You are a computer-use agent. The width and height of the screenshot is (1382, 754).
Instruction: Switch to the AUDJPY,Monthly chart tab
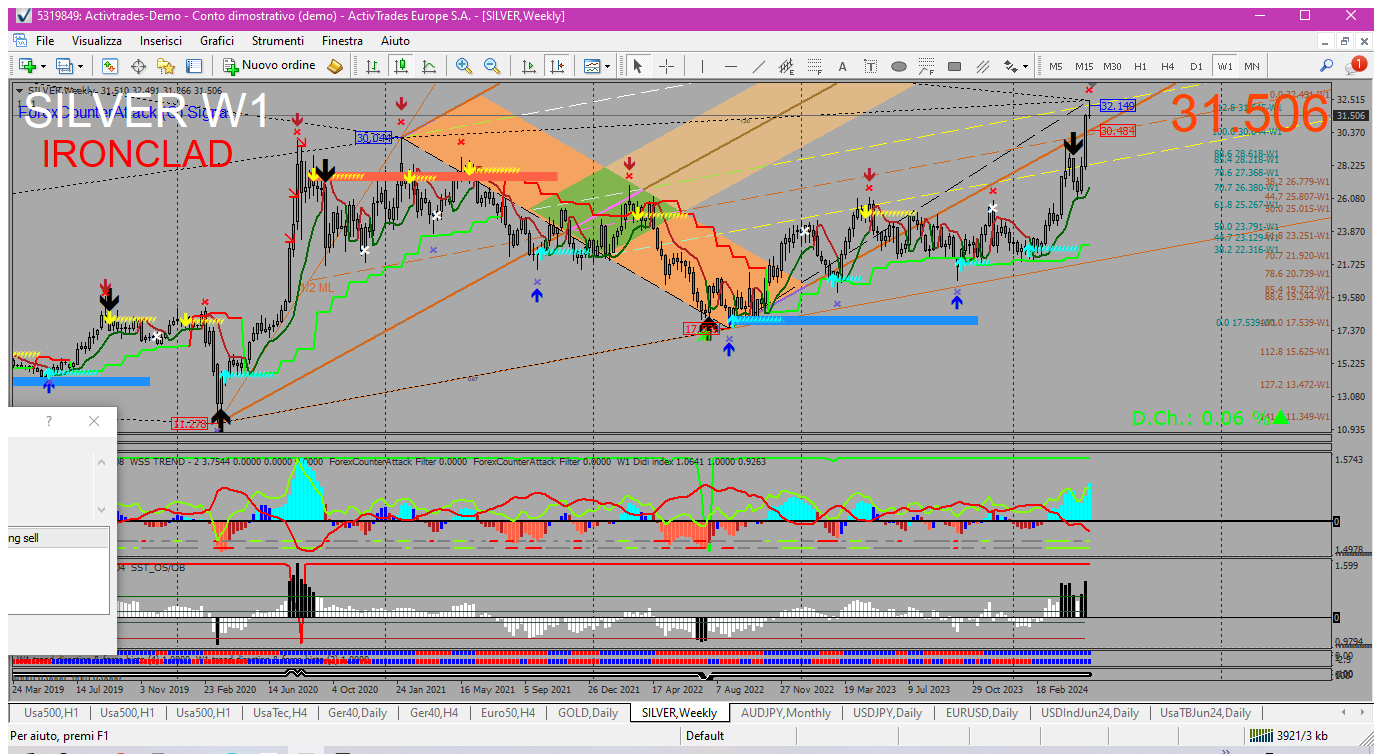coord(786,713)
